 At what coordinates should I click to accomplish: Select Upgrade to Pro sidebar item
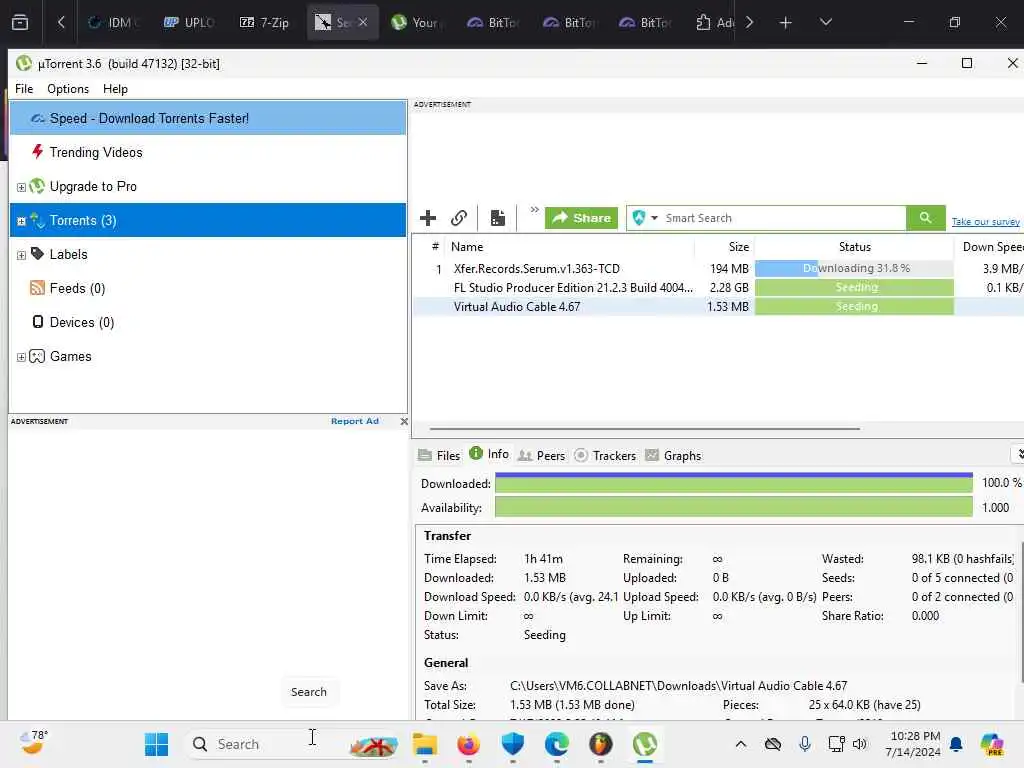click(x=93, y=187)
